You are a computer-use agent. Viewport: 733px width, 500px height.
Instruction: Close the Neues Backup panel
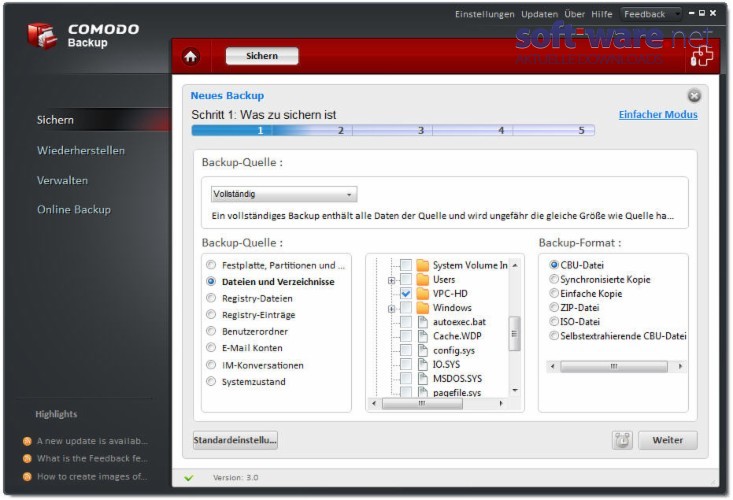694,95
